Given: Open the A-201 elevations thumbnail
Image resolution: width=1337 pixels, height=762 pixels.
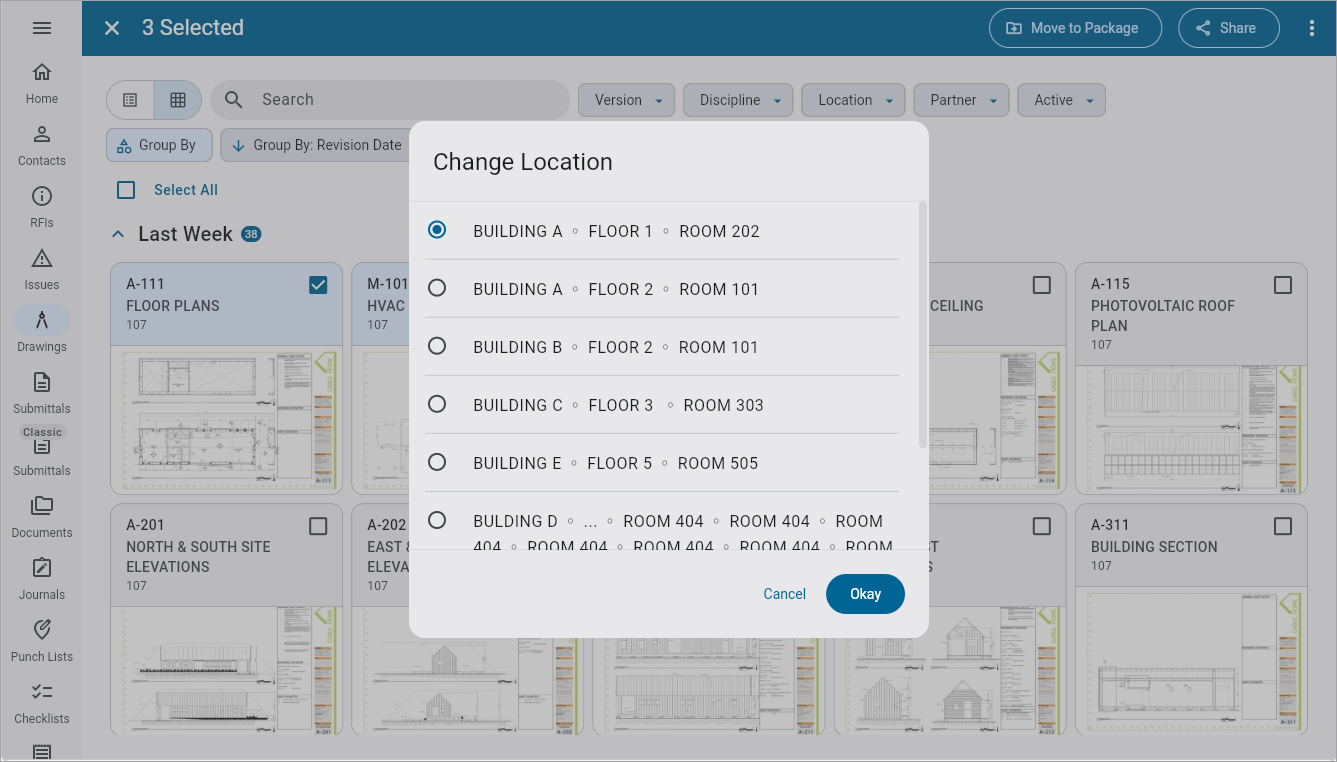Looking at the screenshot, I should coord(227,671).
